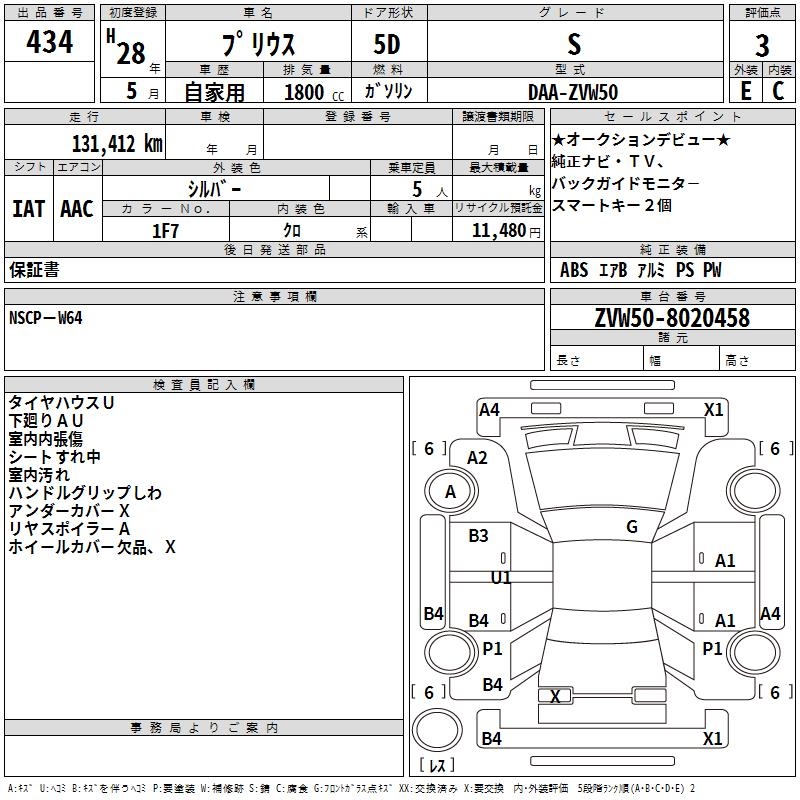The width and height of the screenshot is (800, 800).
Task: Click the 後日発送部品 section header
Action: [274, 249]
